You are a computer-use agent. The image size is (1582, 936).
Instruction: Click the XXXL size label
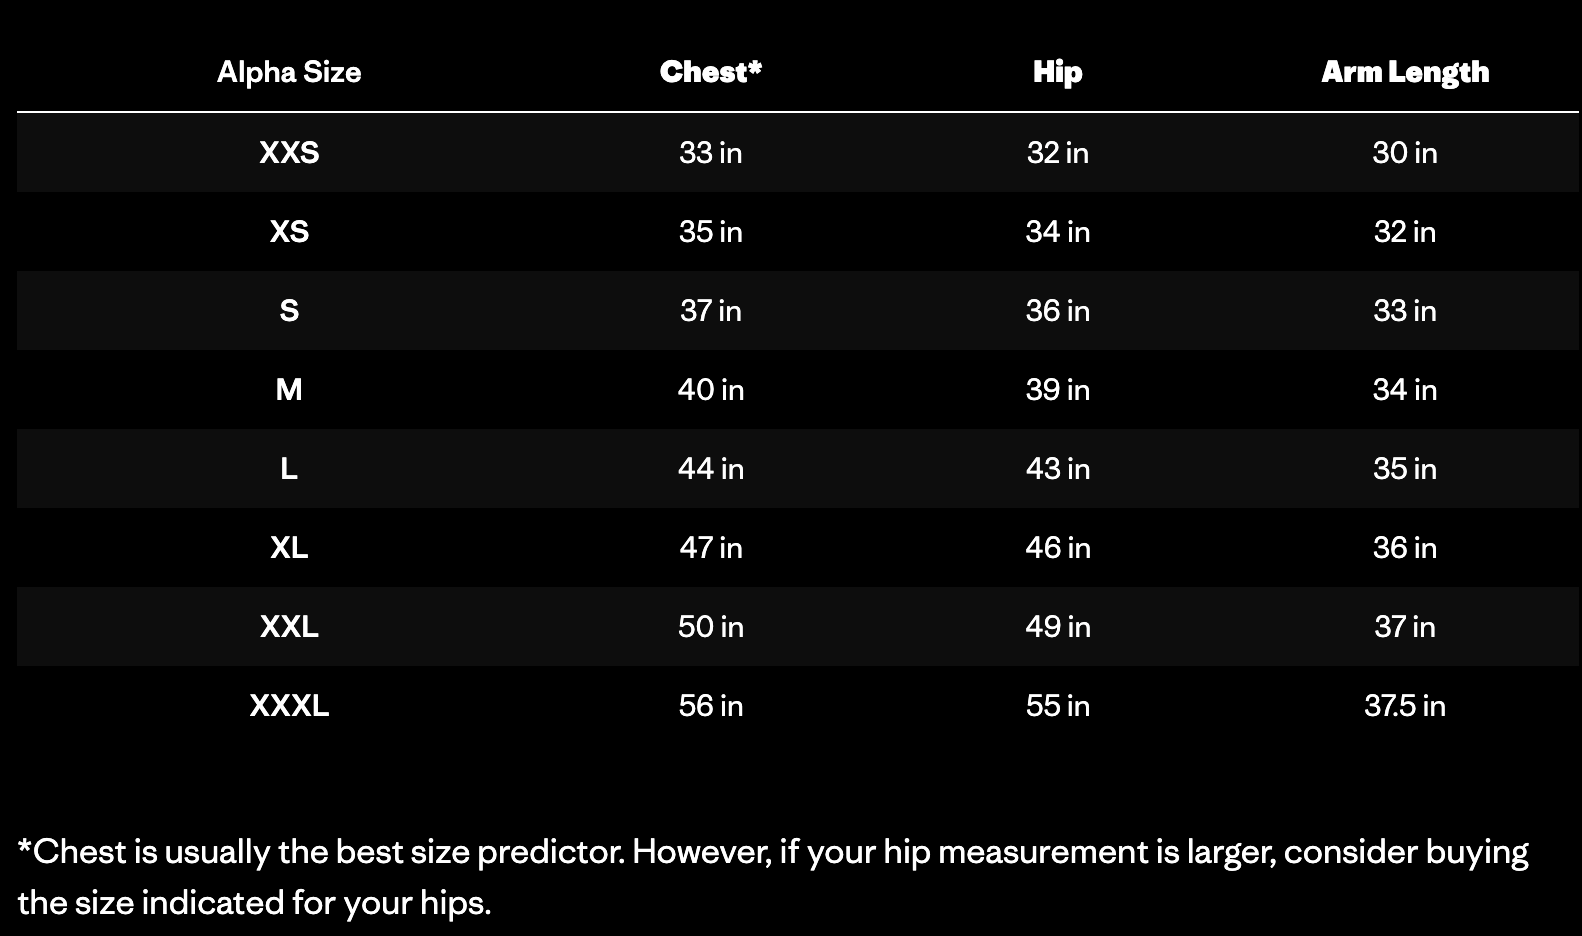289,705
